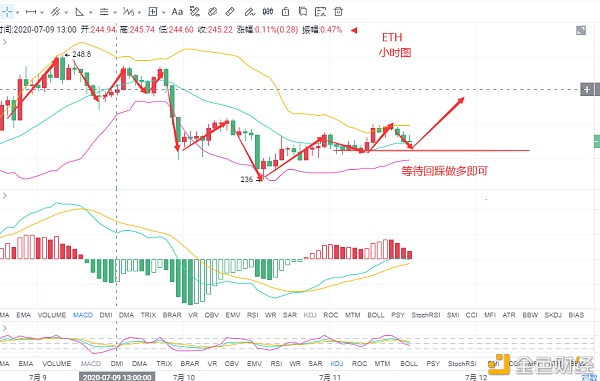Select the BBW indicator tab

click(x=530, y=315)
